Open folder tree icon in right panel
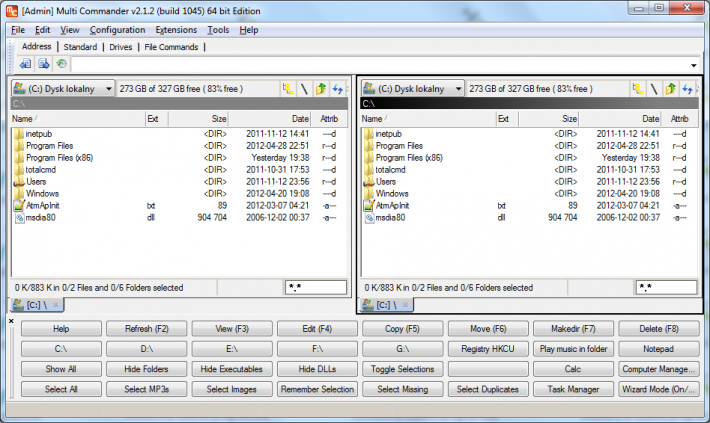 638,88
